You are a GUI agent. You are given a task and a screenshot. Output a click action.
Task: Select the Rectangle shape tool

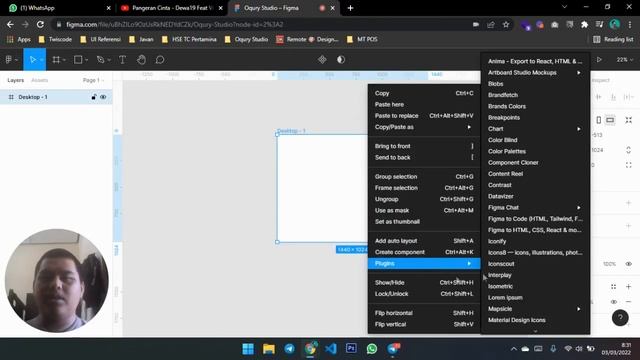(78, 60)
